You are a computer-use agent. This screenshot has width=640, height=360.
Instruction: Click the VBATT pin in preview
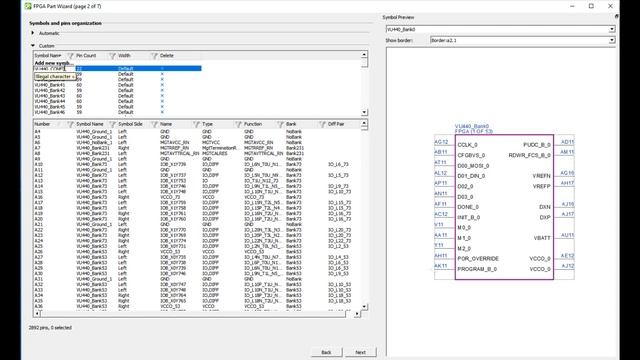(542, 238)
